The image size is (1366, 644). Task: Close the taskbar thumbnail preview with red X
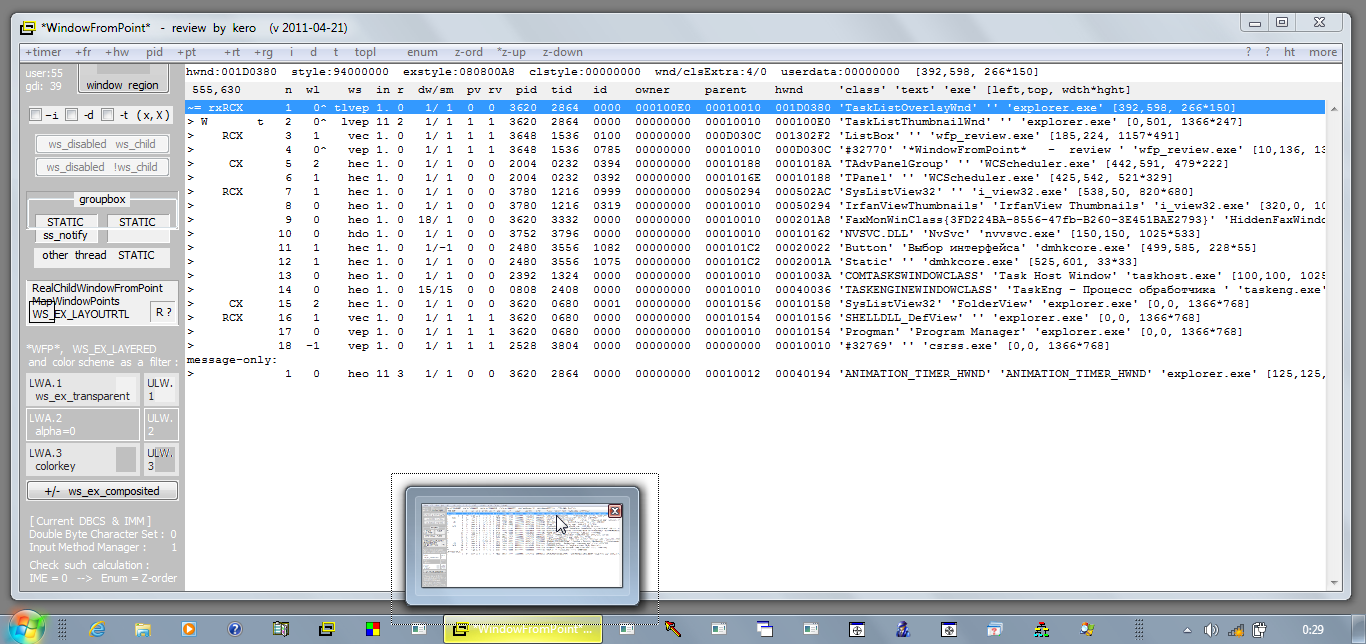(615, 511)
